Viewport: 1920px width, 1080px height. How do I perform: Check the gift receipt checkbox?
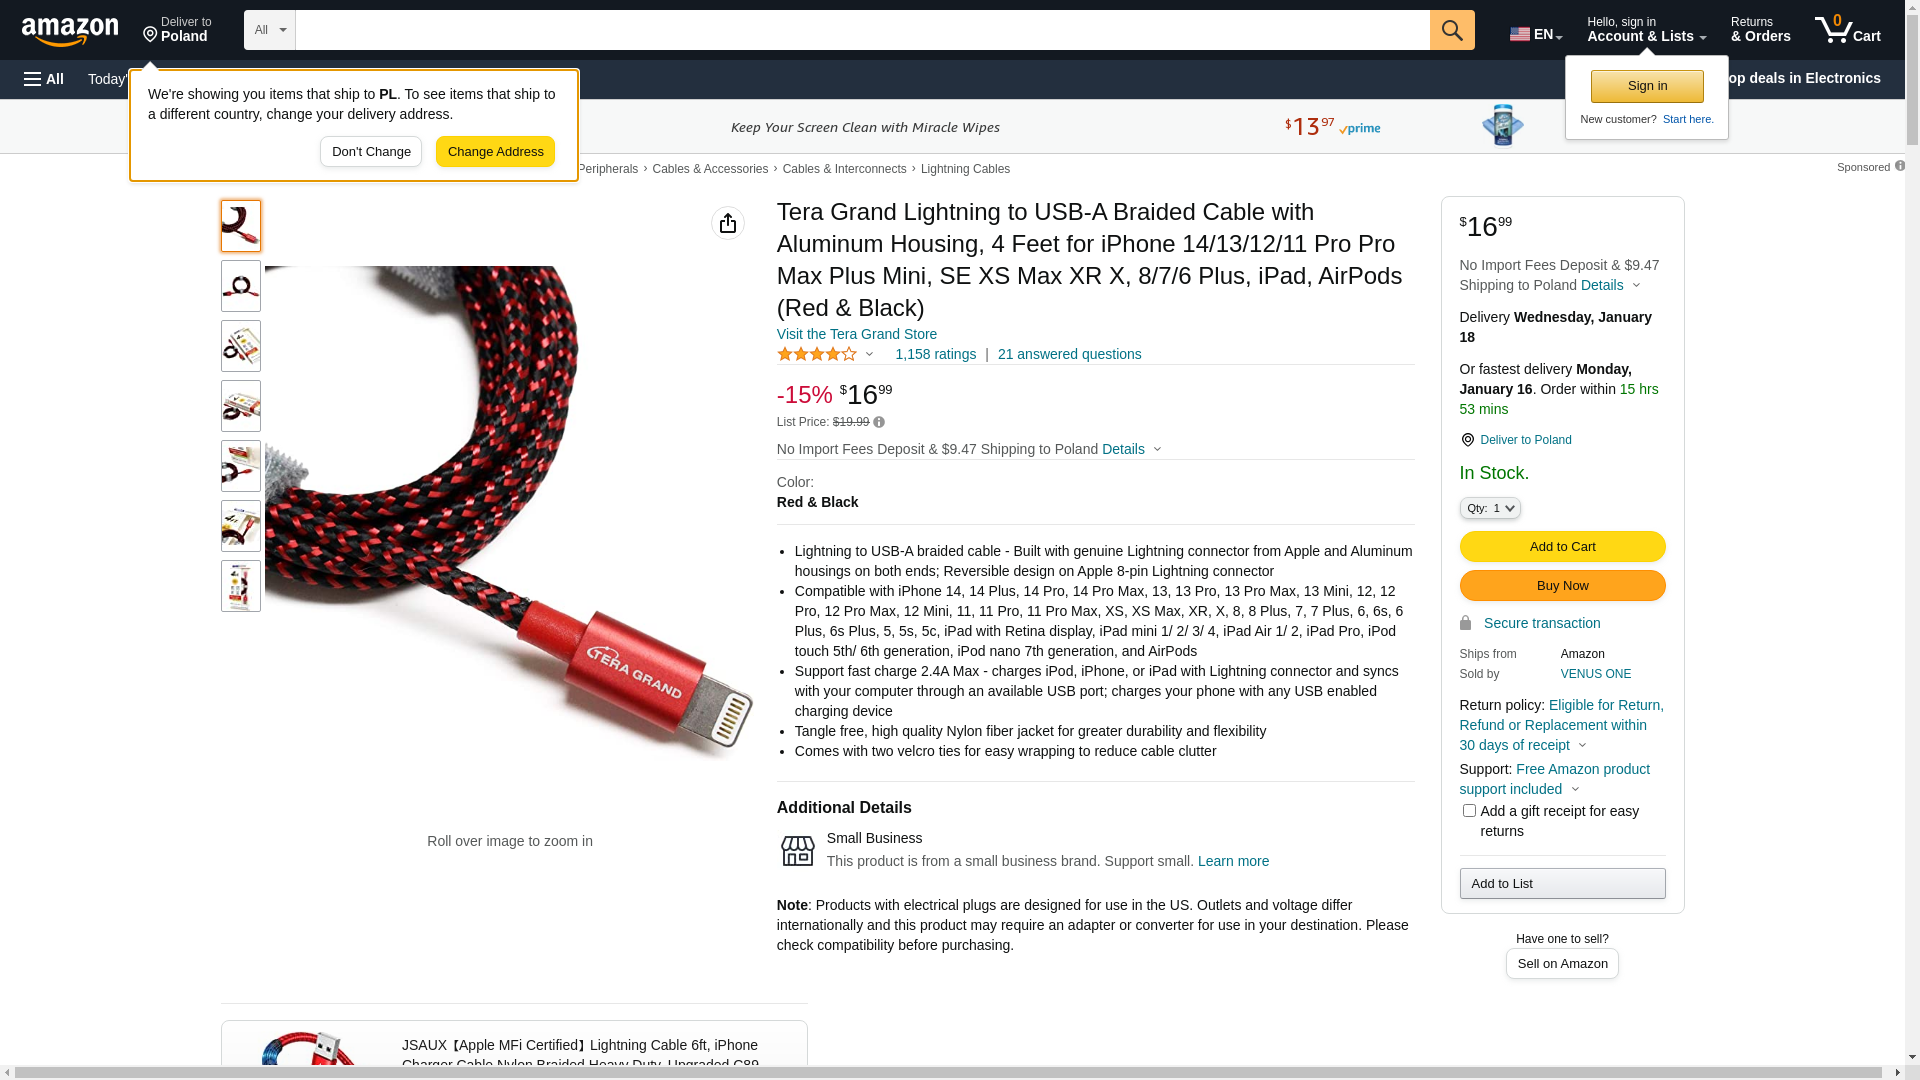pos(1469,811)
